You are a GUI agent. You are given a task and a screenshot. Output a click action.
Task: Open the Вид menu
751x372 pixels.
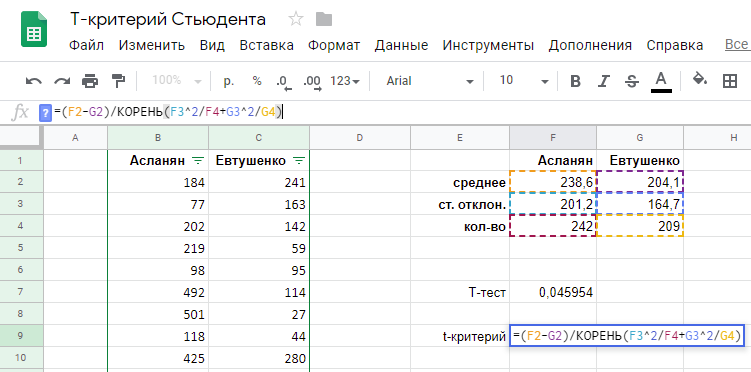[212, 45]
